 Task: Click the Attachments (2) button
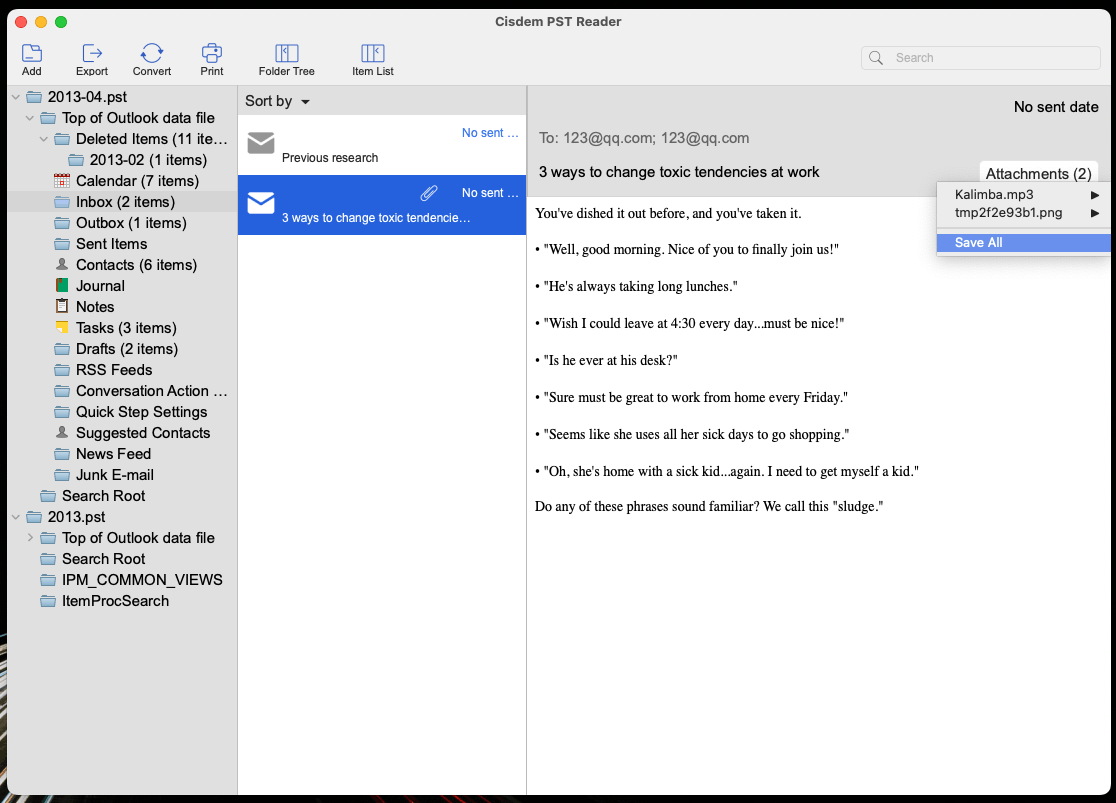tap(1038, 173)
